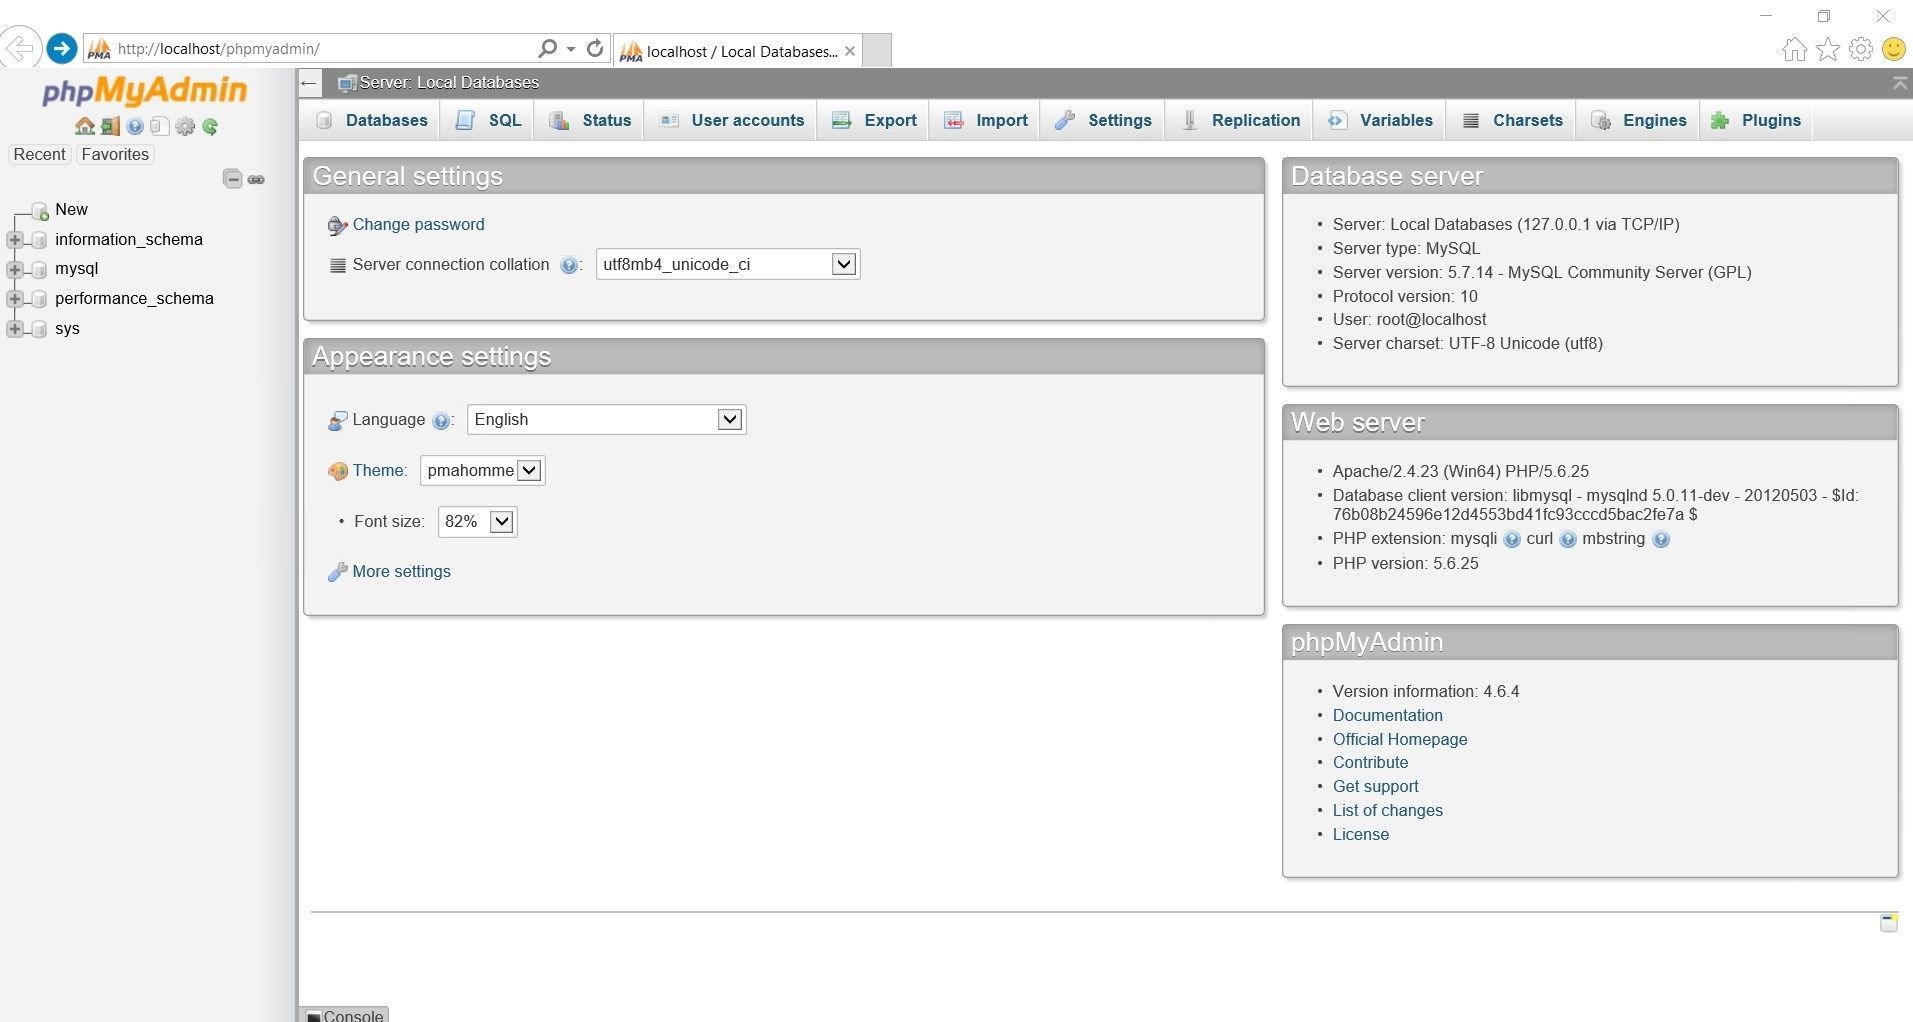This screenshot has width=1913, height=1022.
Task: Click help icon next to mysqli extension
Action: pos(1512,540)
